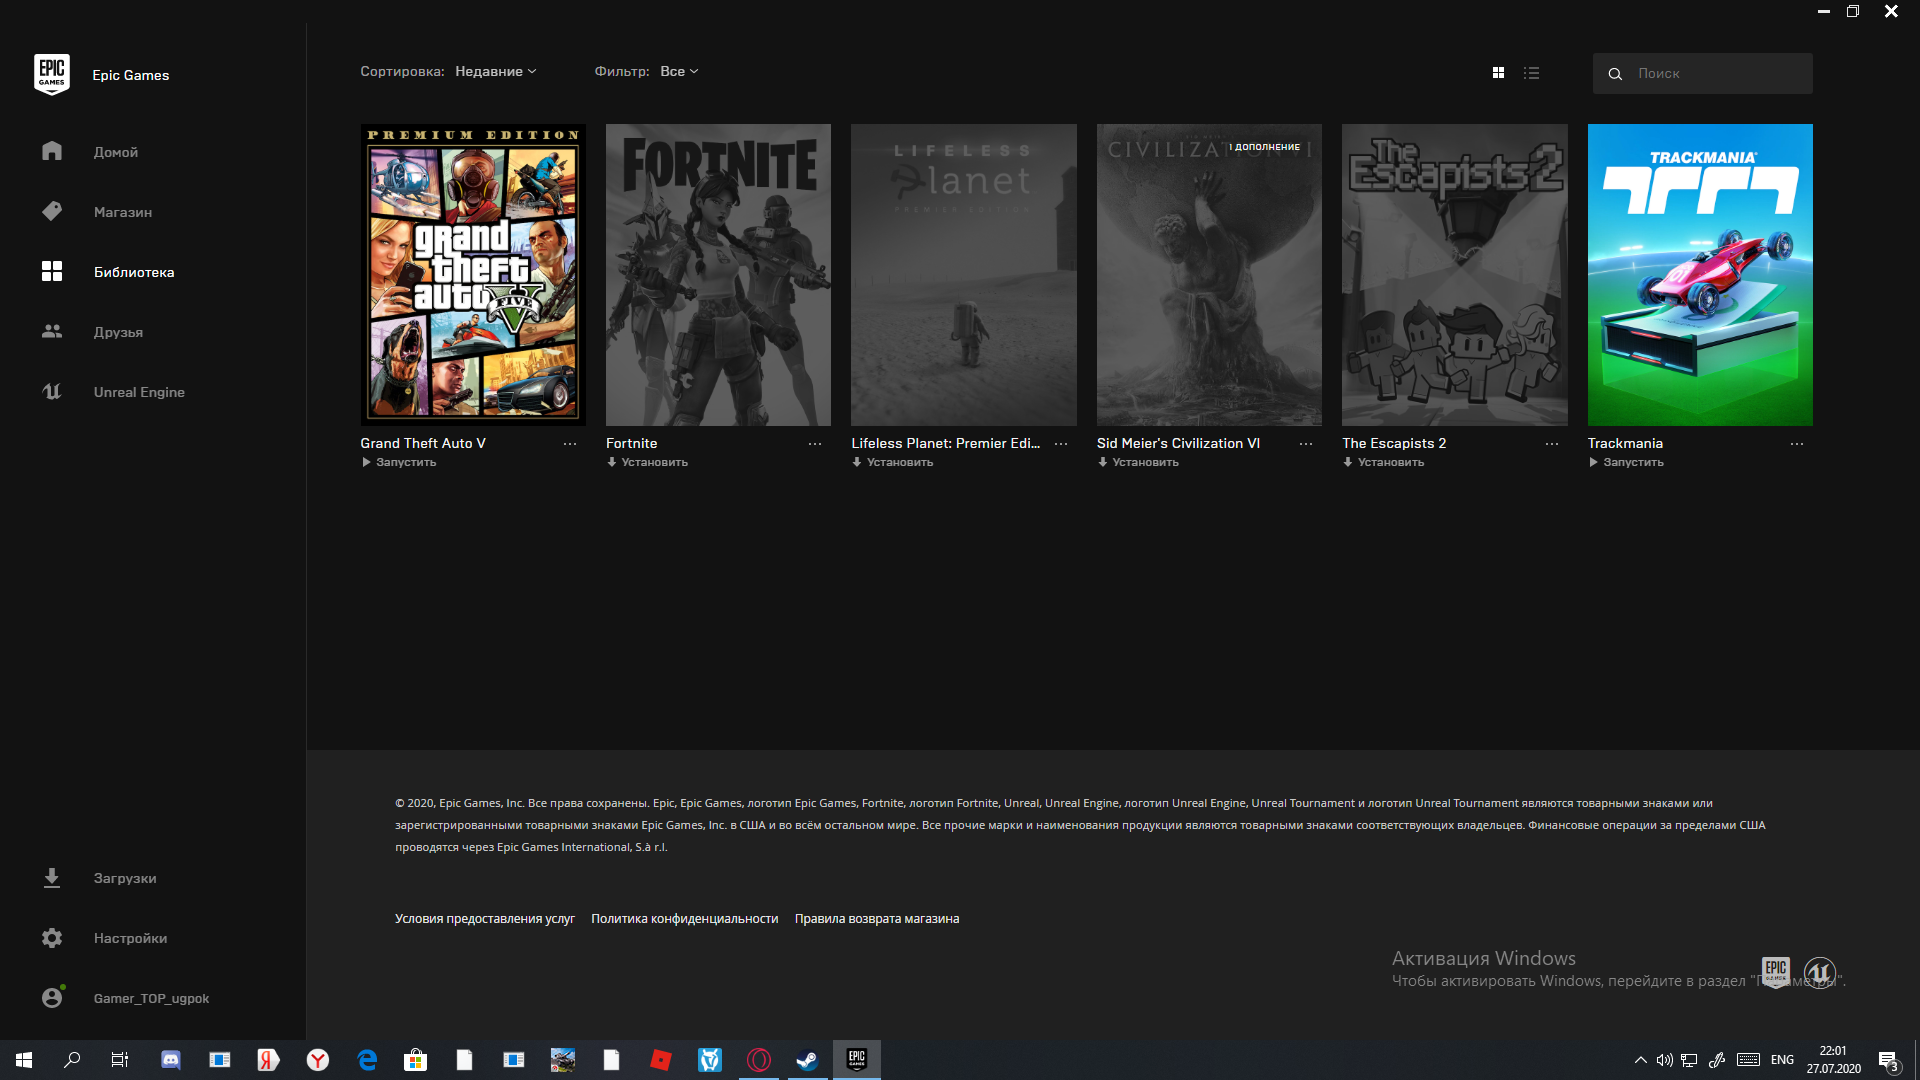Open Grand Theft Auto V options menu

(570, 444)
